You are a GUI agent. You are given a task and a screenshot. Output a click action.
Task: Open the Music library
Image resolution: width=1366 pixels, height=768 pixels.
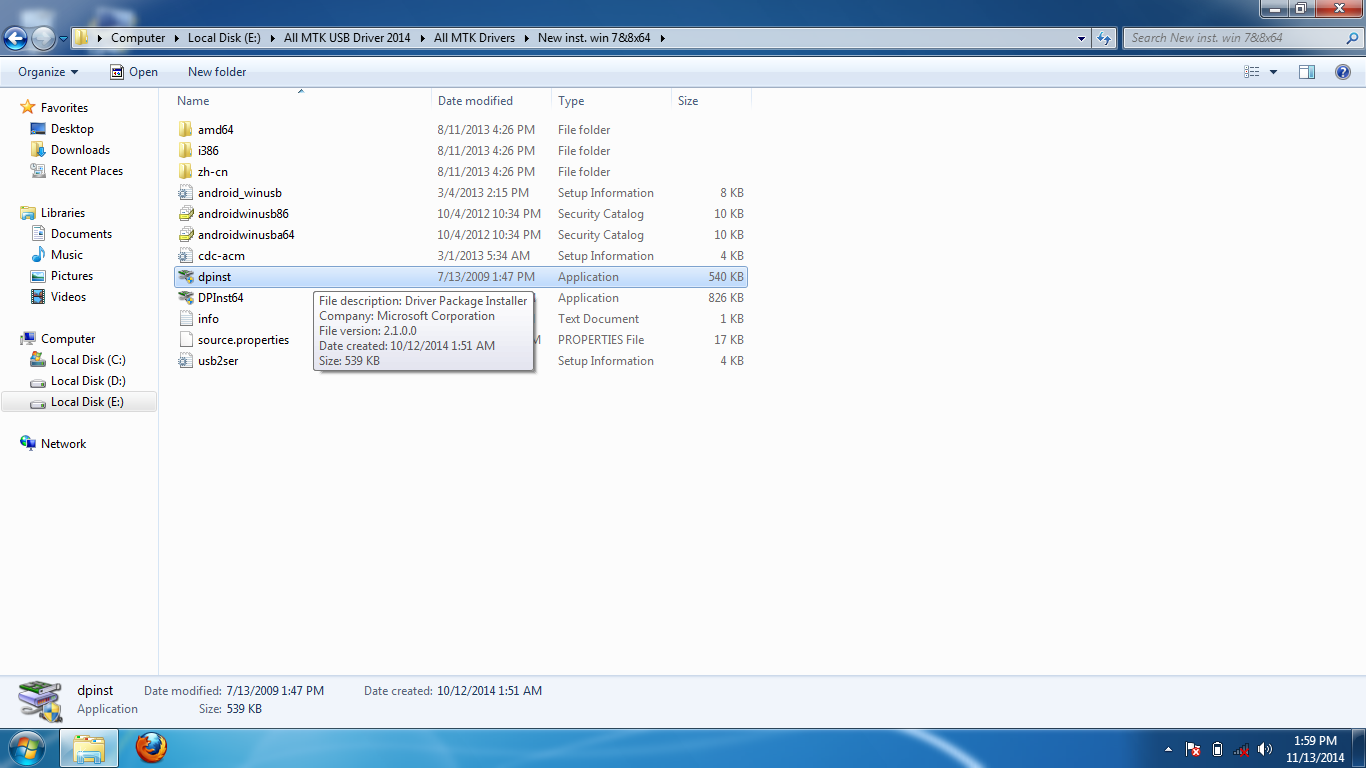(x=67, y=255)
